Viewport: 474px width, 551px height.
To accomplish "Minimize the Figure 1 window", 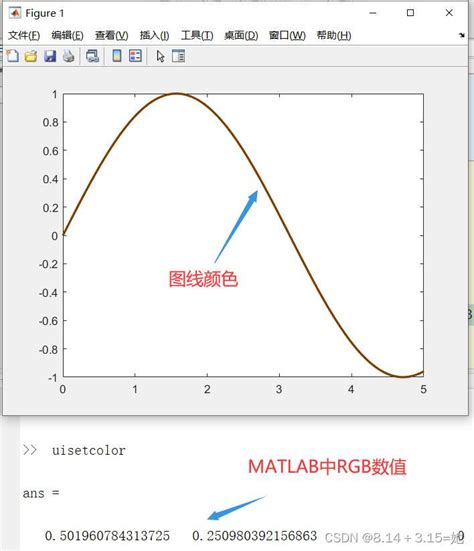I will click(x=373, y=13).
